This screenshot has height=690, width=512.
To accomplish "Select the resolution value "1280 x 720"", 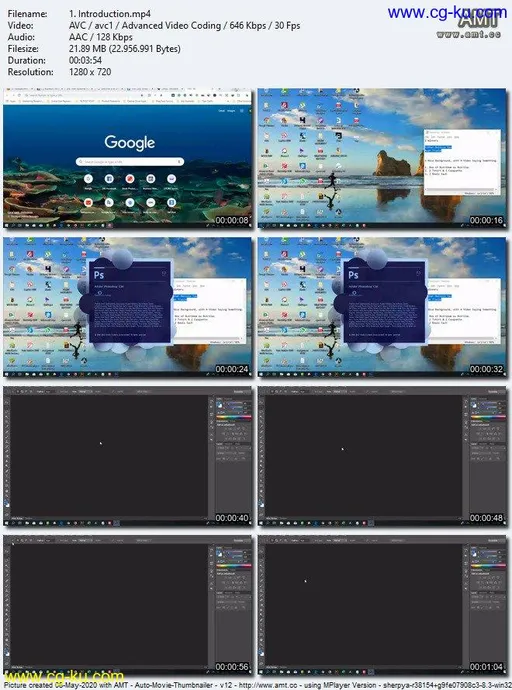I will click(x=90, y=72).
